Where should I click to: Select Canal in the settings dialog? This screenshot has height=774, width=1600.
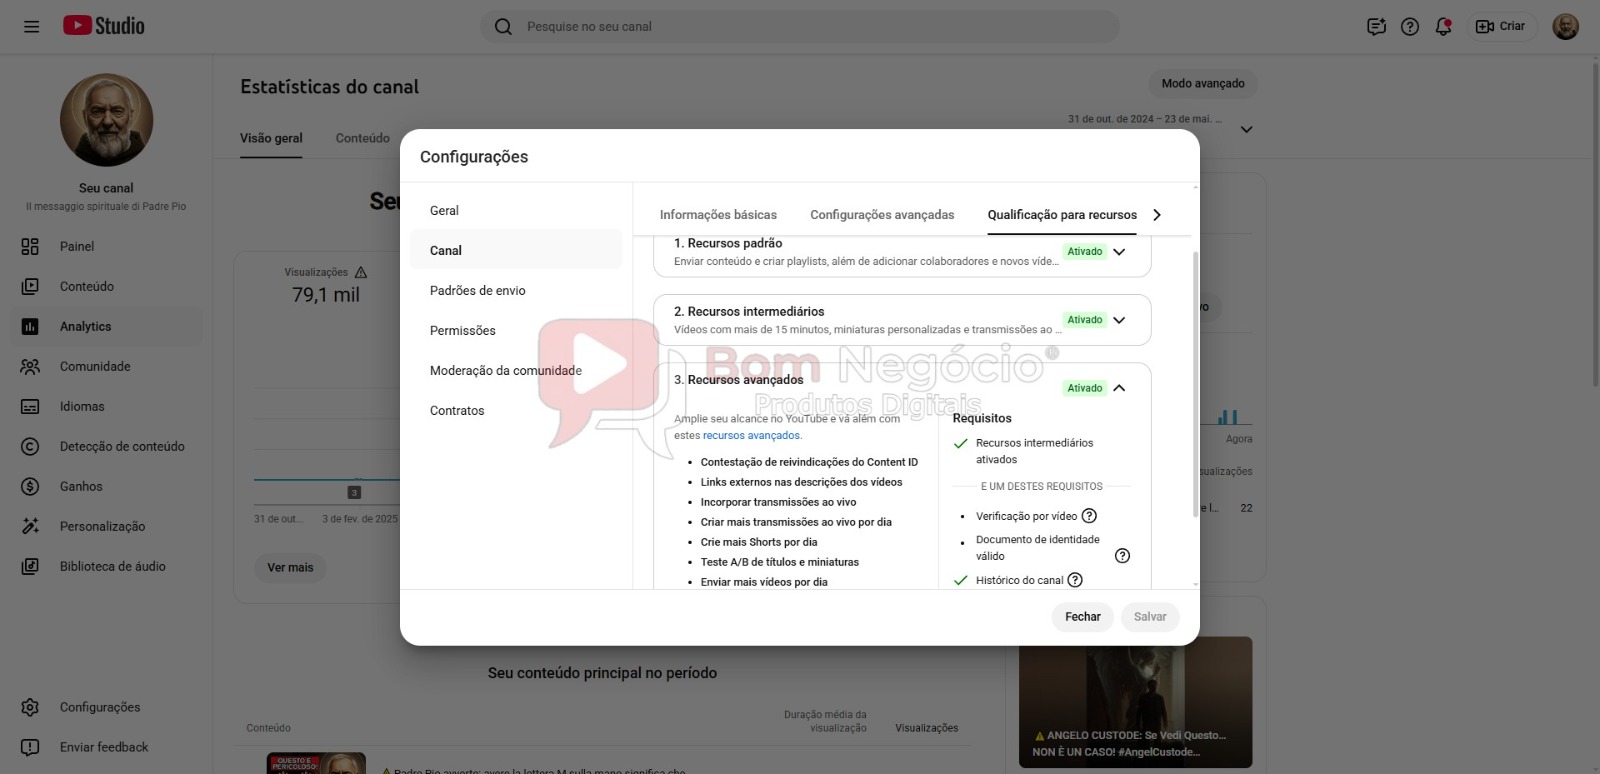coord(516,251)
